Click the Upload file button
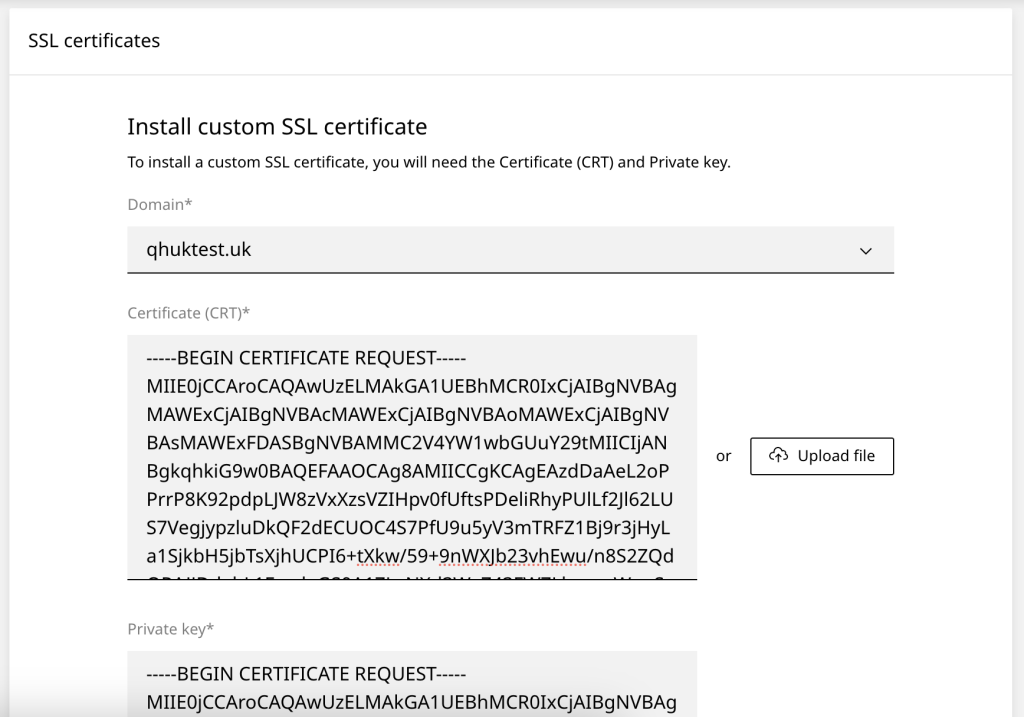 point(822,456)
